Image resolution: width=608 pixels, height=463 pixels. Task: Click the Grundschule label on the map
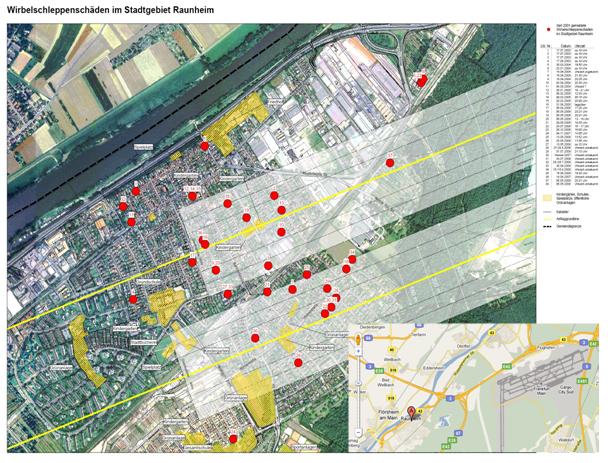point(148,283)
